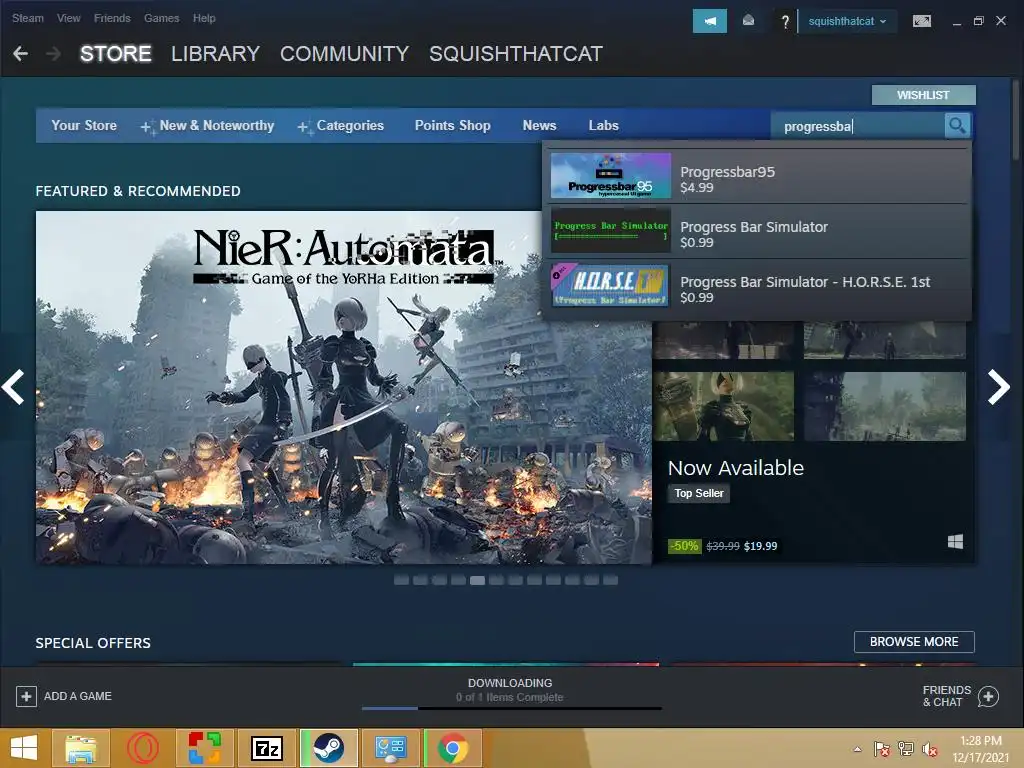This screenshot has height=768, width=1024.
Task: Click the Top Seller tag
Action: (x=699, y=493)
